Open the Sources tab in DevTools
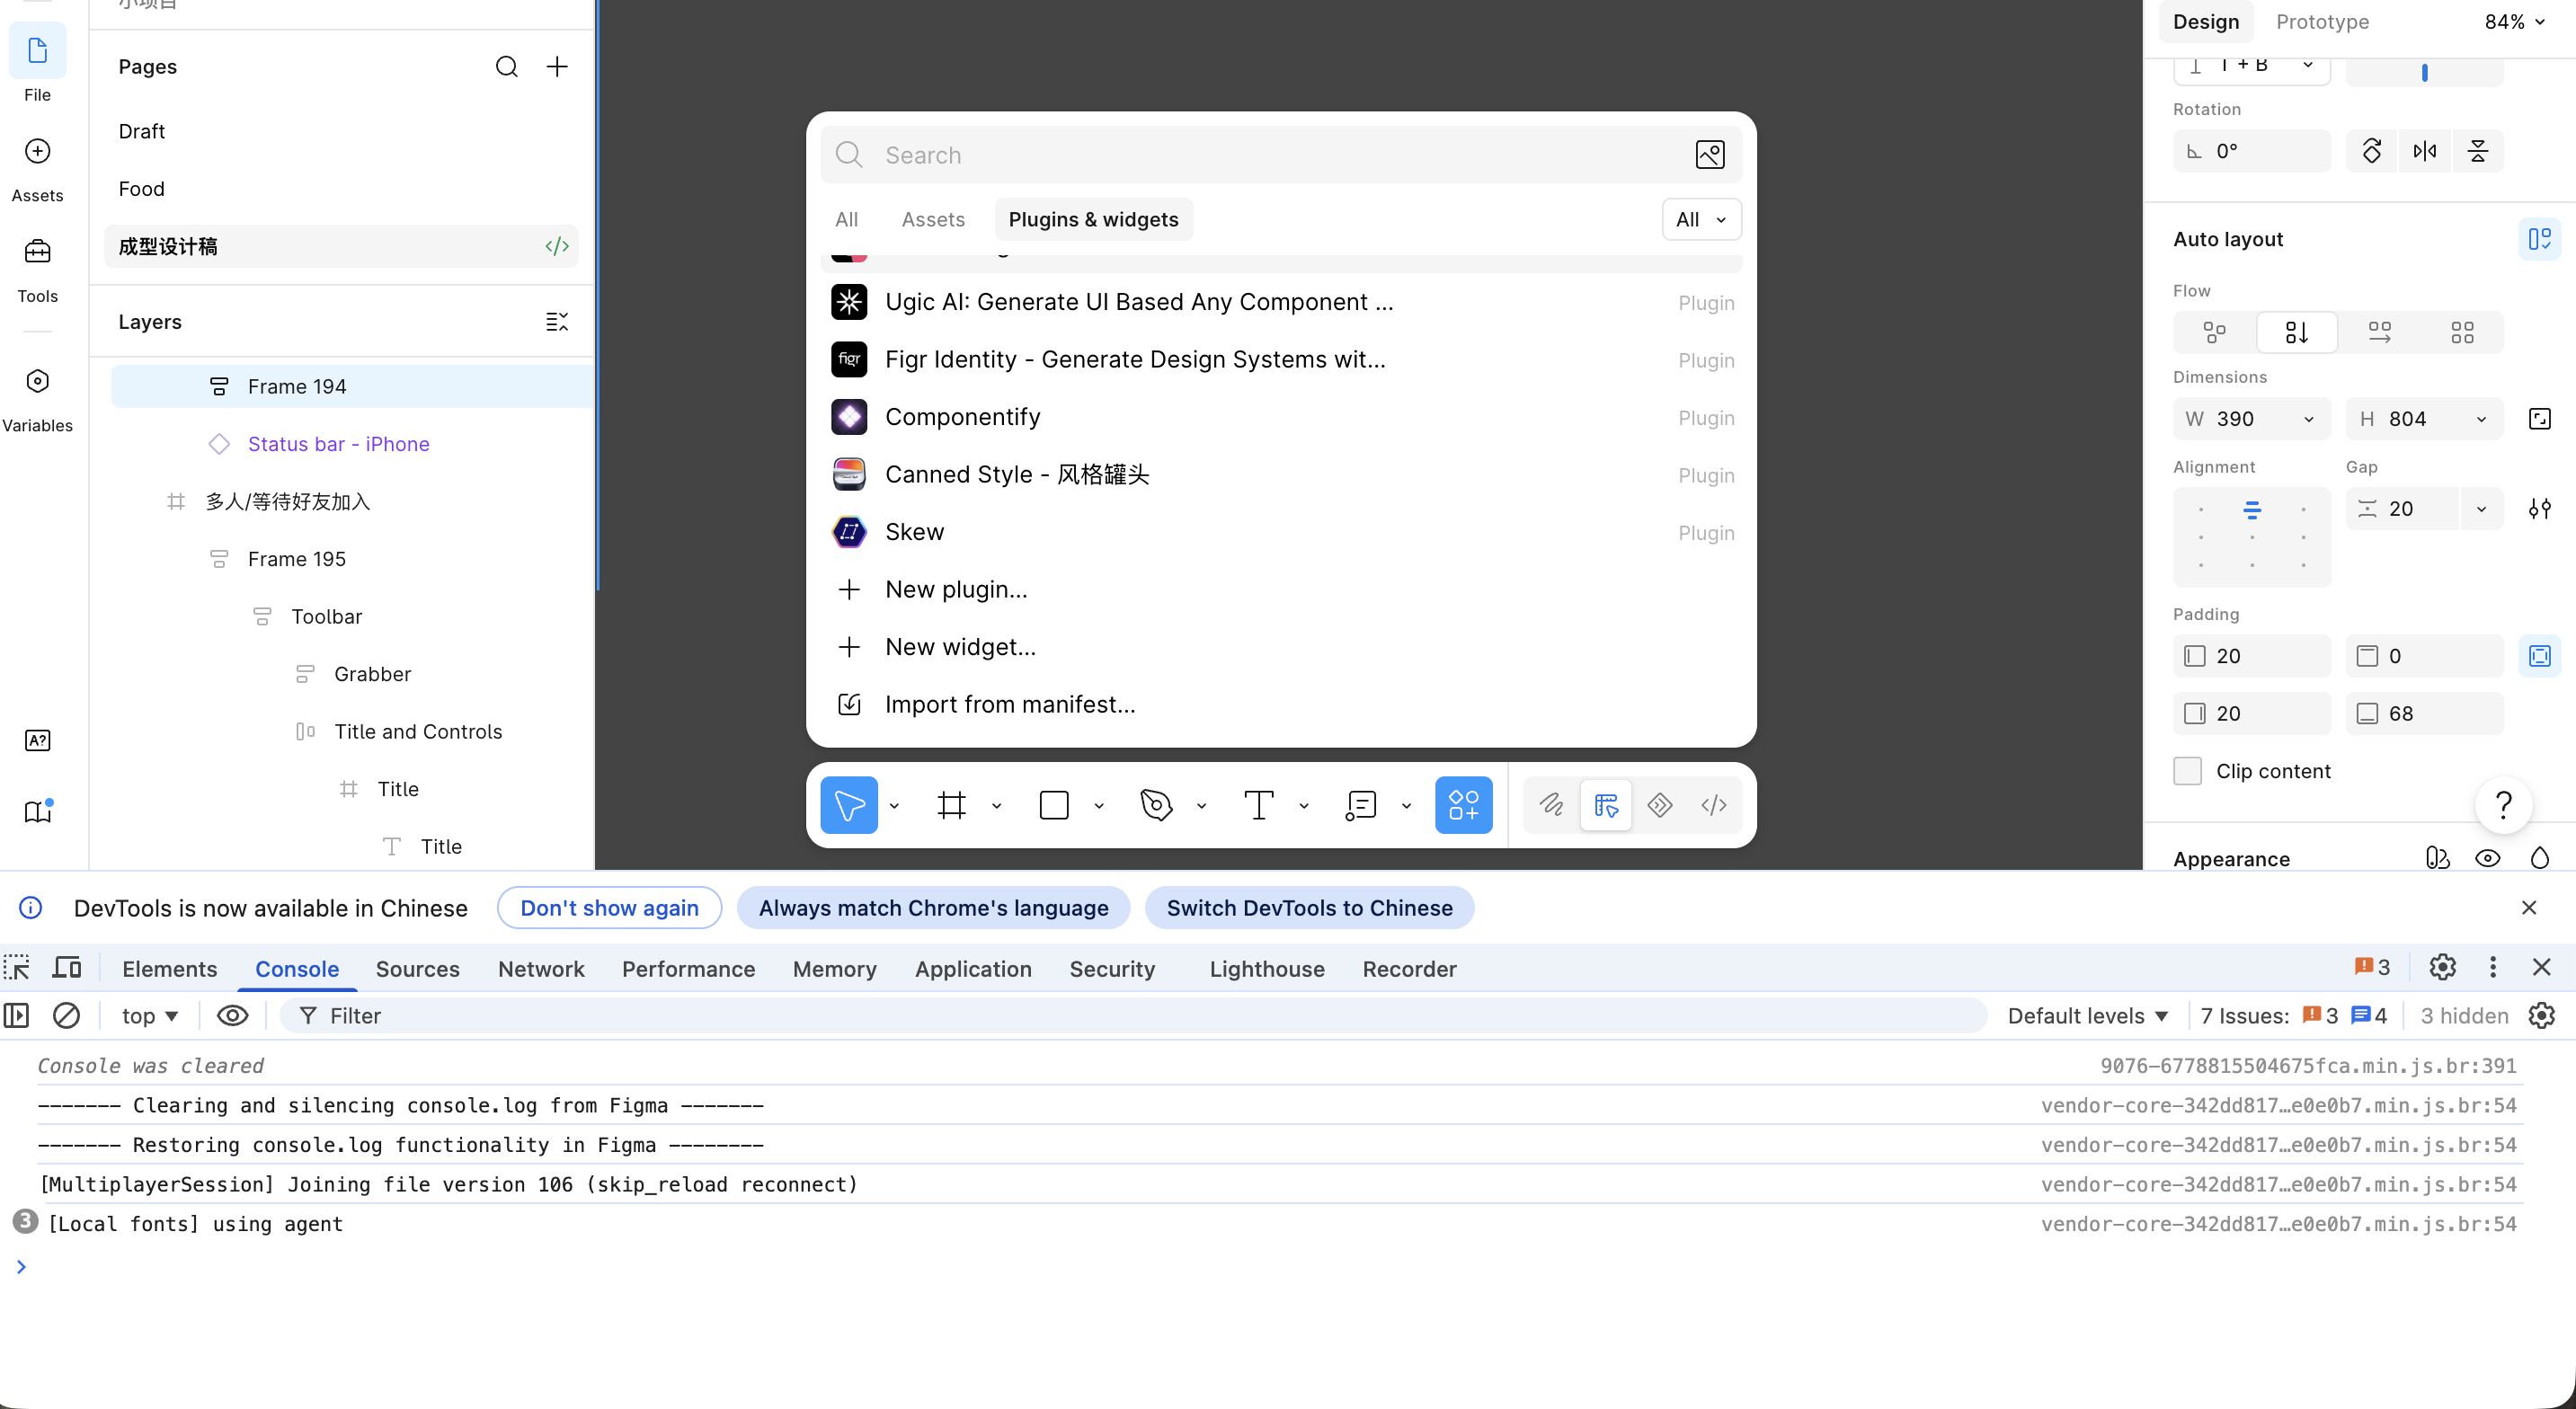 click(x=418, y=969)
